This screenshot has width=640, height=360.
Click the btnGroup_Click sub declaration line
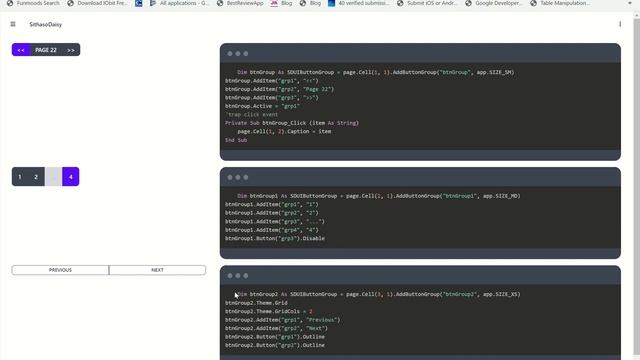click(x=292, y=123)
